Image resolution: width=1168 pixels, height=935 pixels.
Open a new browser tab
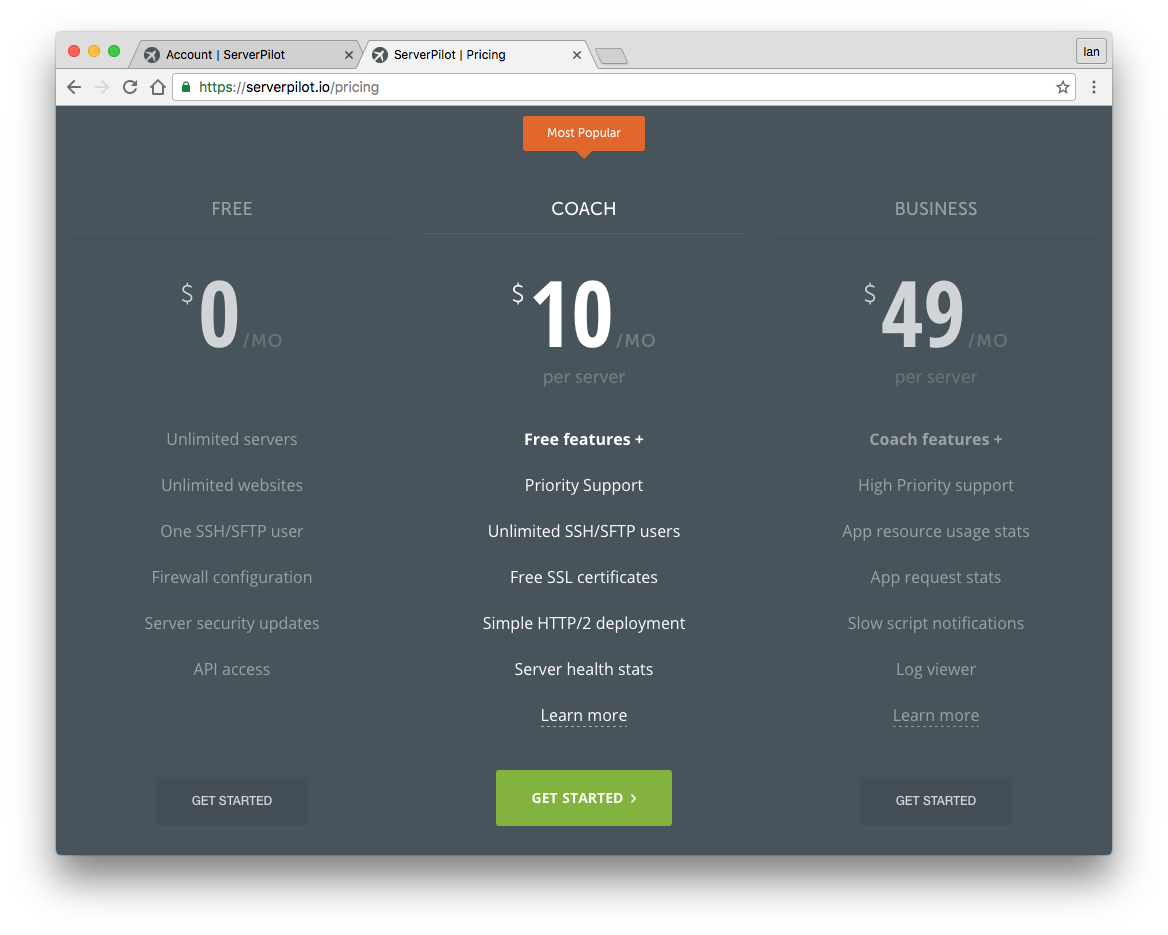point(612,56)
